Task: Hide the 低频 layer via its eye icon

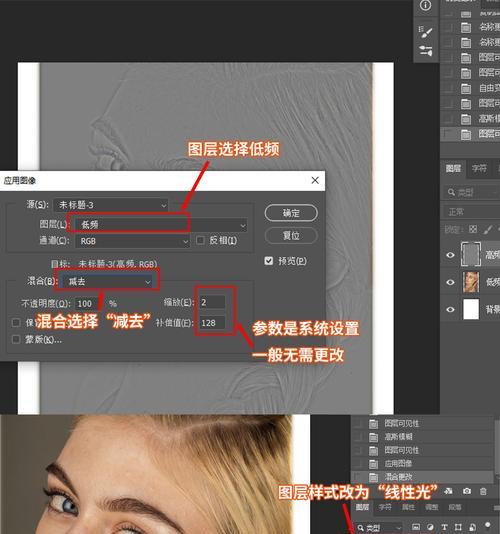Action: pos(450,282)
